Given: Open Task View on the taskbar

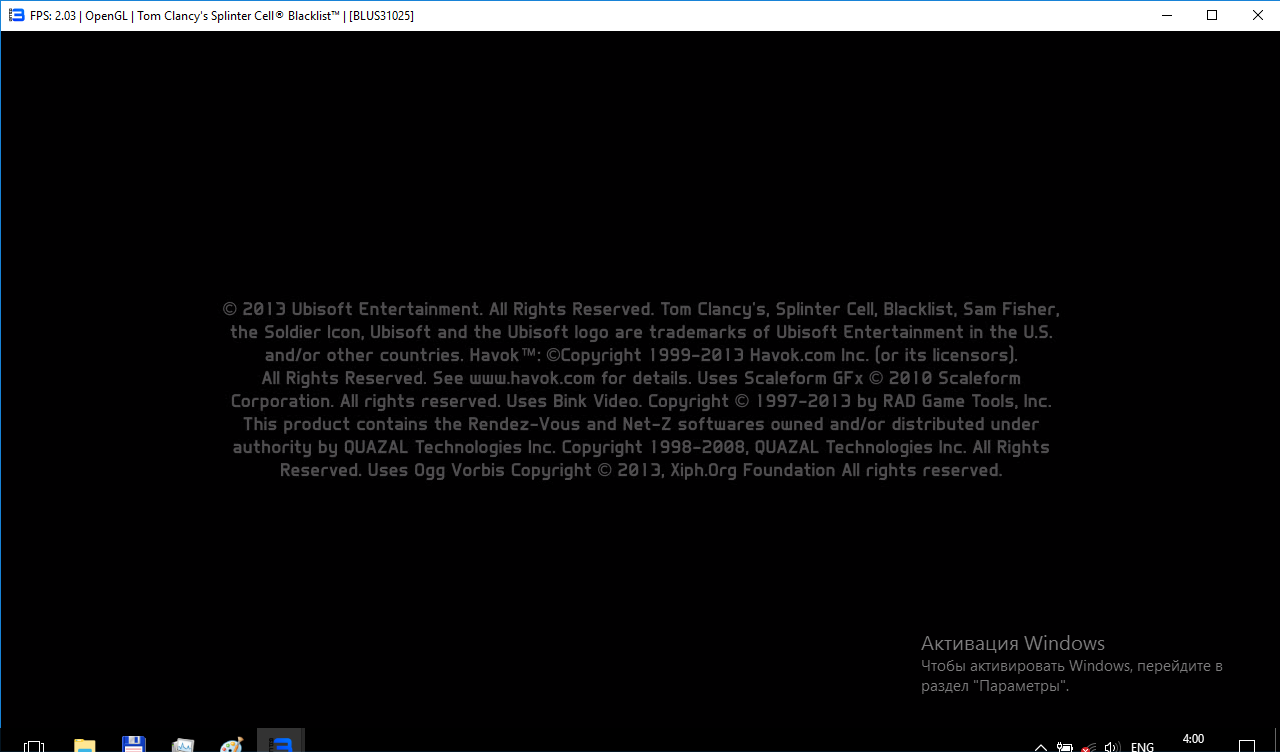Looking at the screenshot, I should pyautogui.click(x=33, y=745).
